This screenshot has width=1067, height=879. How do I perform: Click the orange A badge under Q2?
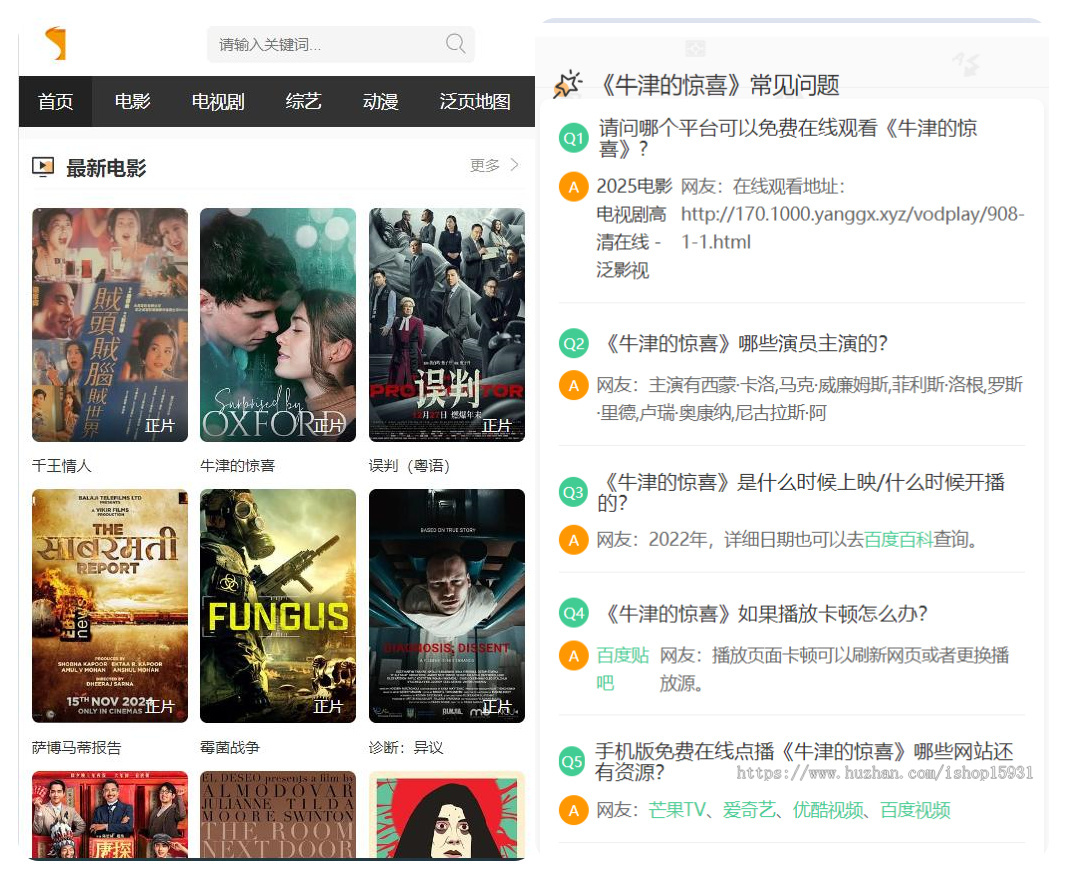point(573,386)
